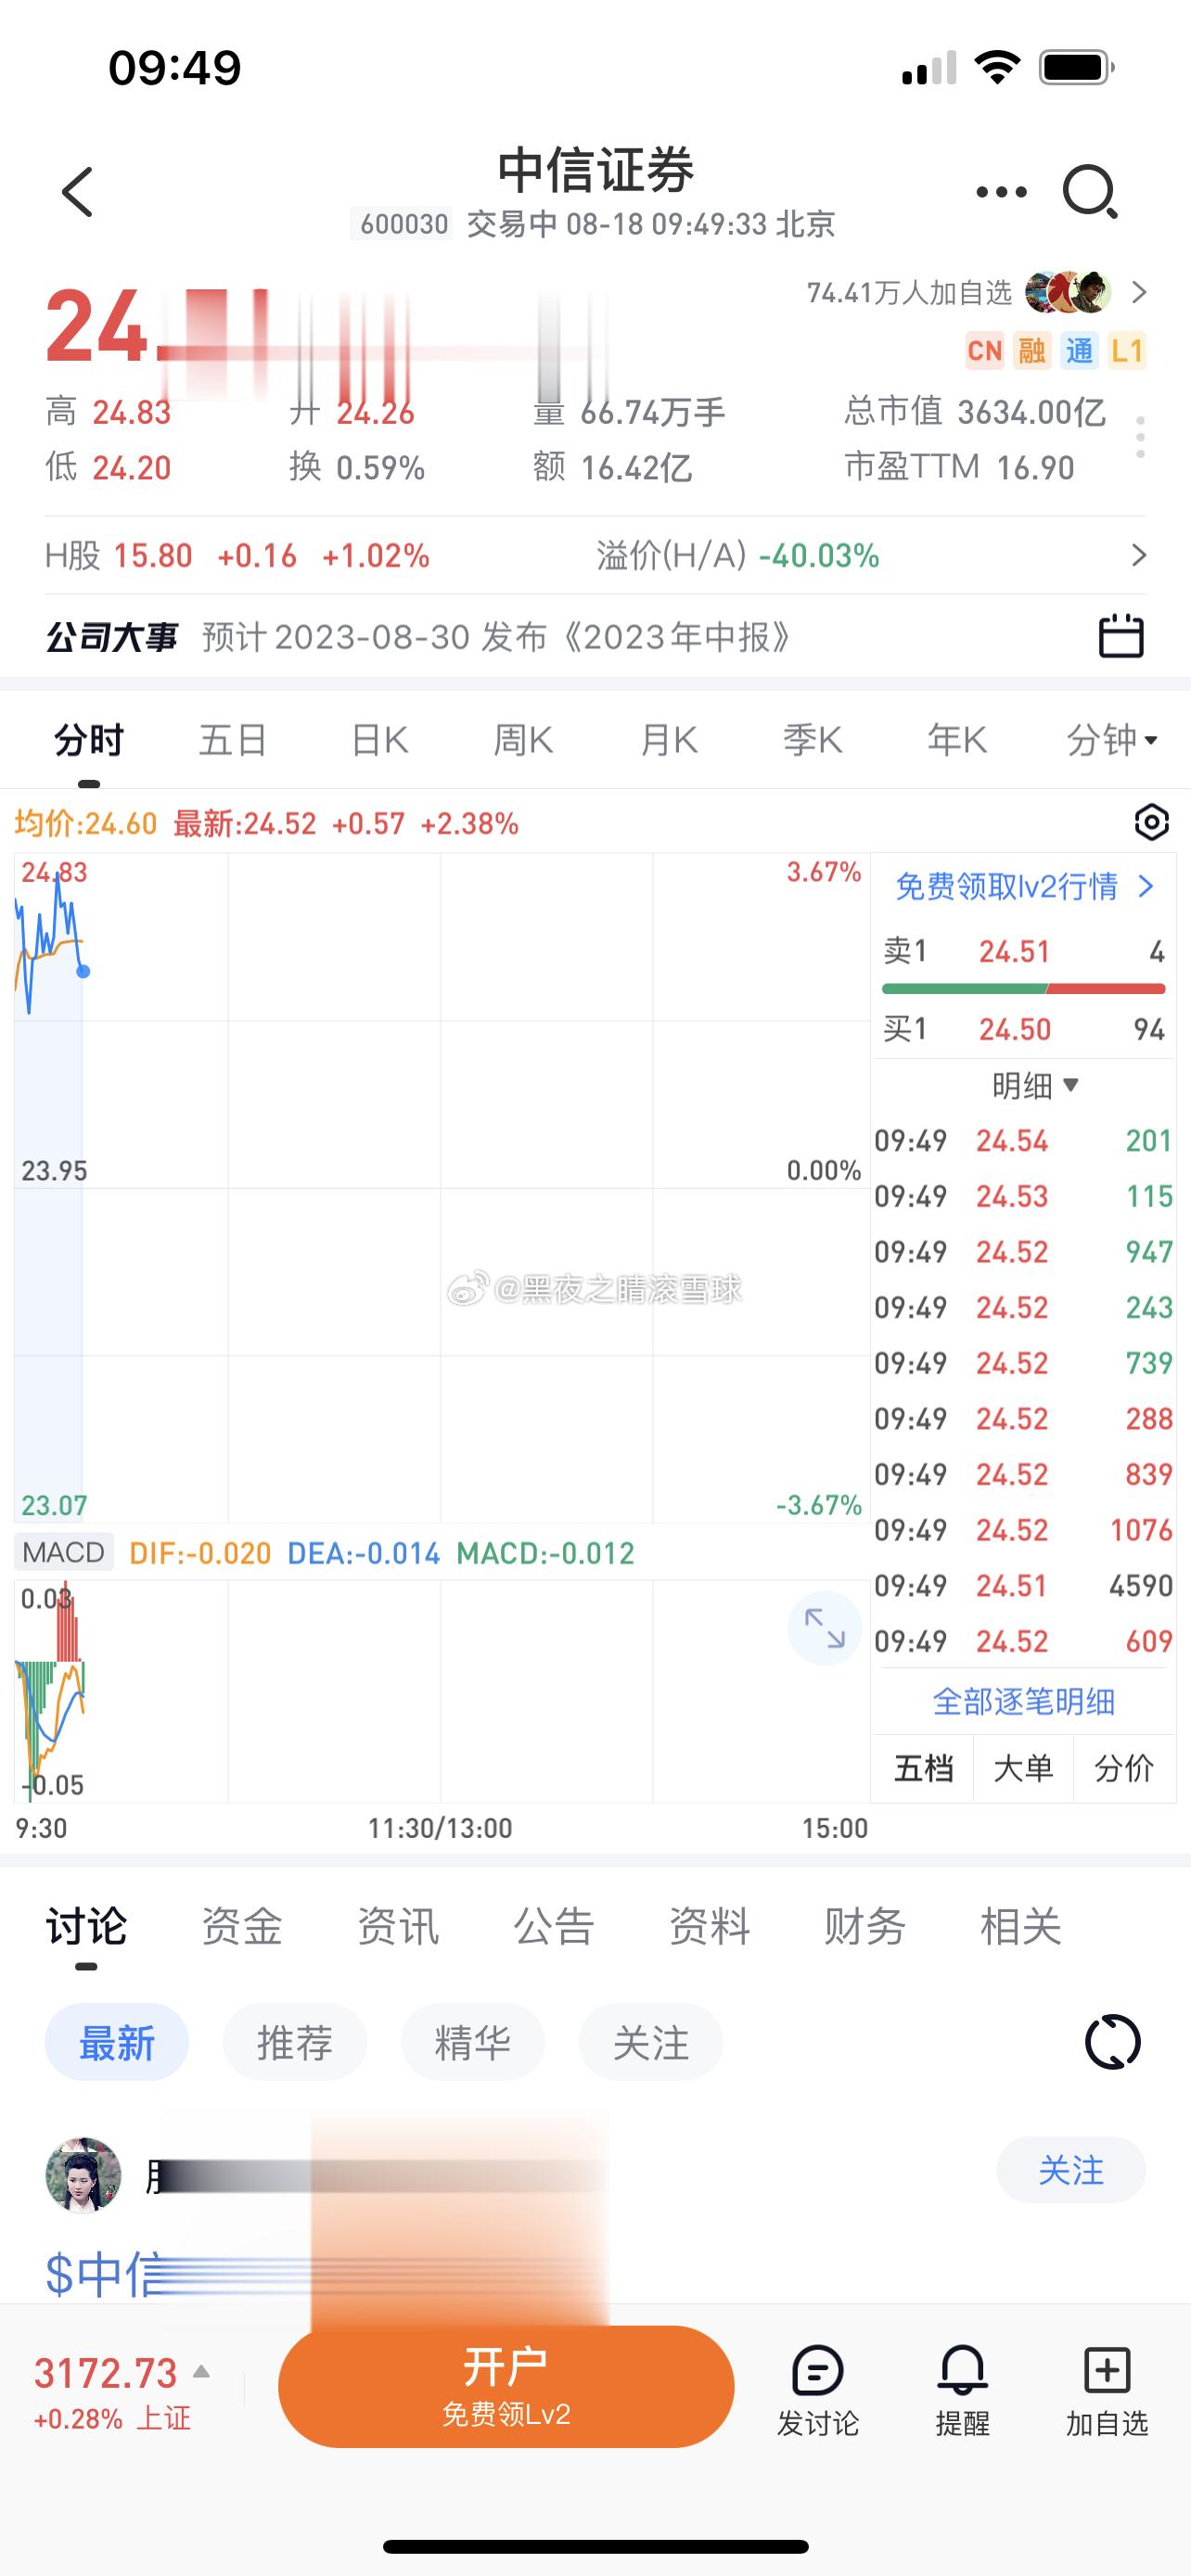
Task: Tap the 卖1 24.51 order row
Action: 1024,951
